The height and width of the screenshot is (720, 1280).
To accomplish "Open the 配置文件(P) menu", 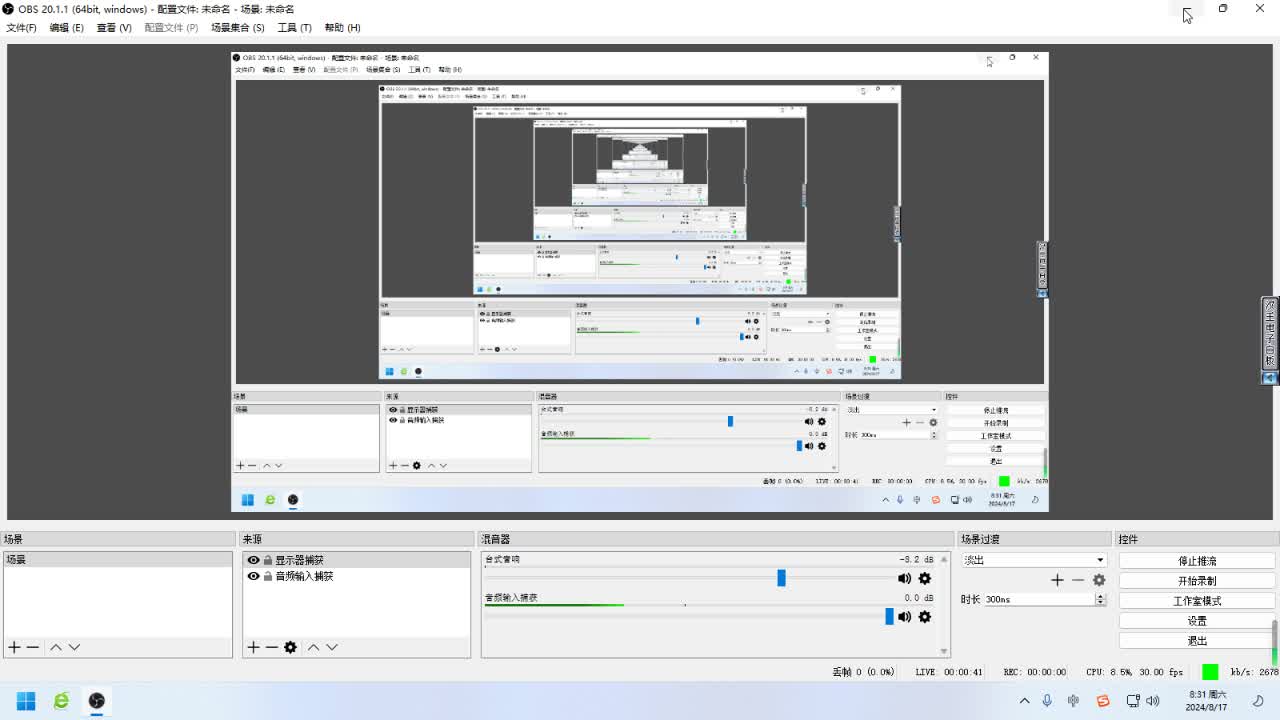I will point(171,28).
